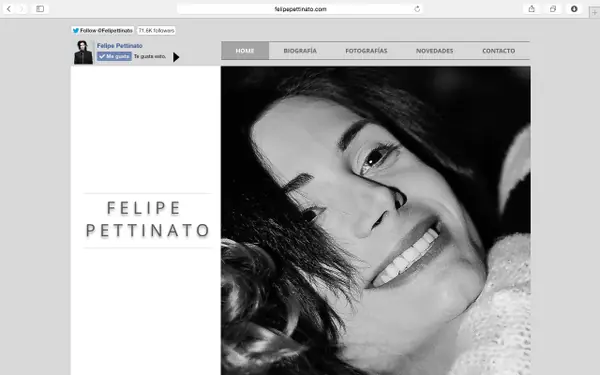Open Felipe Pettinato Facebook page link
Viewport: 600px width, 375px height.
[120, 46]
